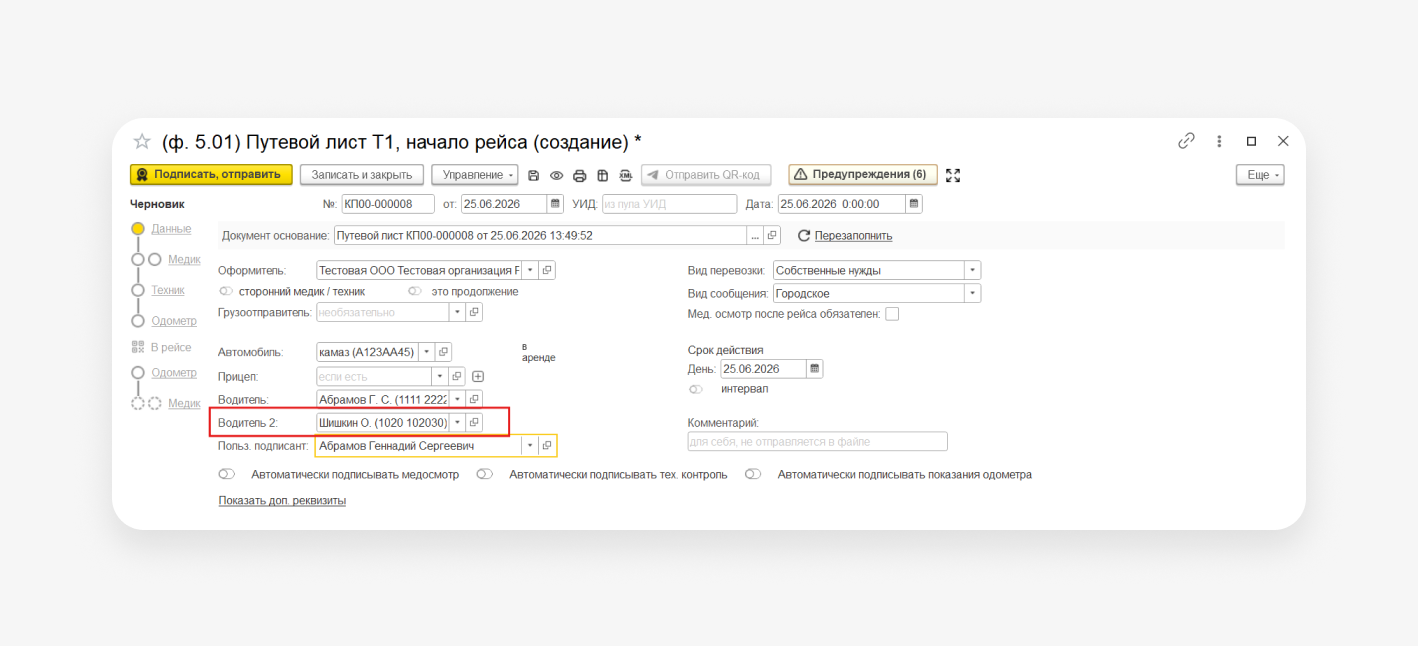This screenshot has width=1418, height=646.
Task: Click 'Подписать, отправить' button
Action: (x=211, y=175)
